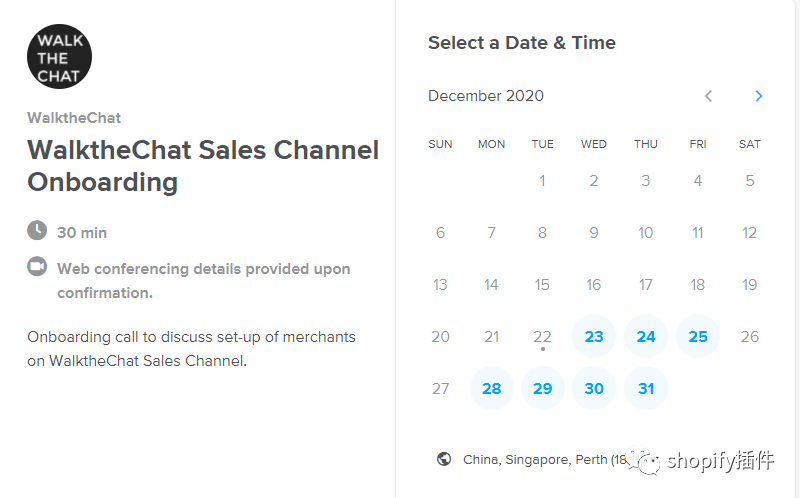The width and height of the screenshot is (800, 498).
Task: Click the Select a Date & Time heading
Action: coord(521,43)
